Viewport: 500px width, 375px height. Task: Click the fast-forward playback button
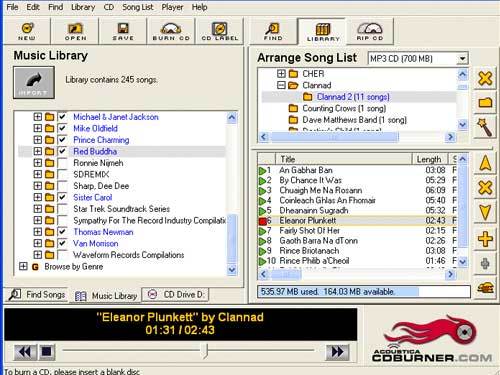337,352
